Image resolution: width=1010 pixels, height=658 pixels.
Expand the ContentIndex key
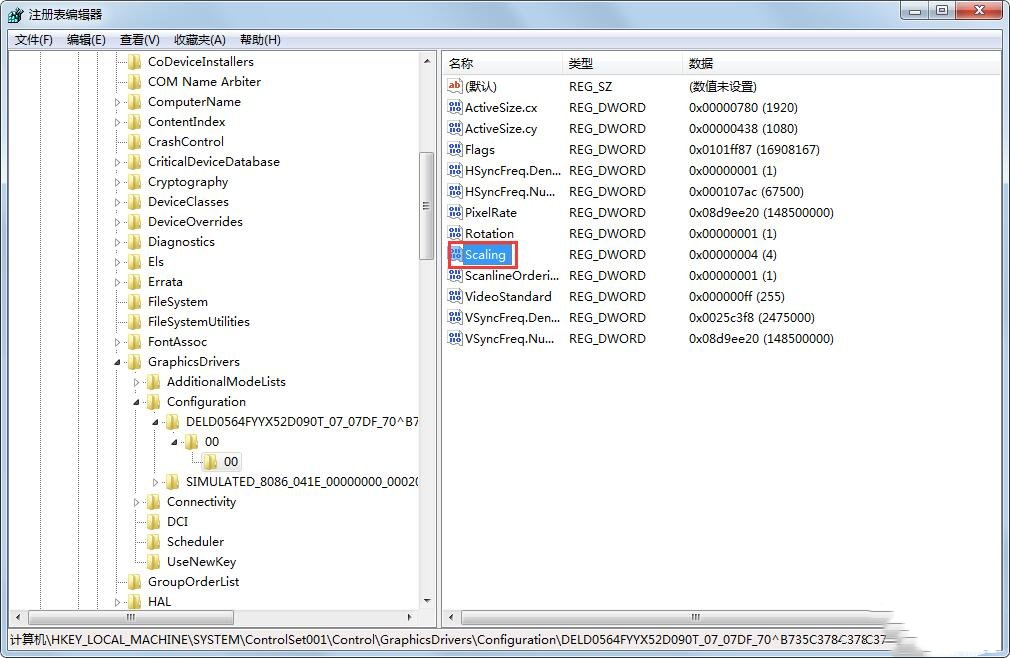coord(117,122)
